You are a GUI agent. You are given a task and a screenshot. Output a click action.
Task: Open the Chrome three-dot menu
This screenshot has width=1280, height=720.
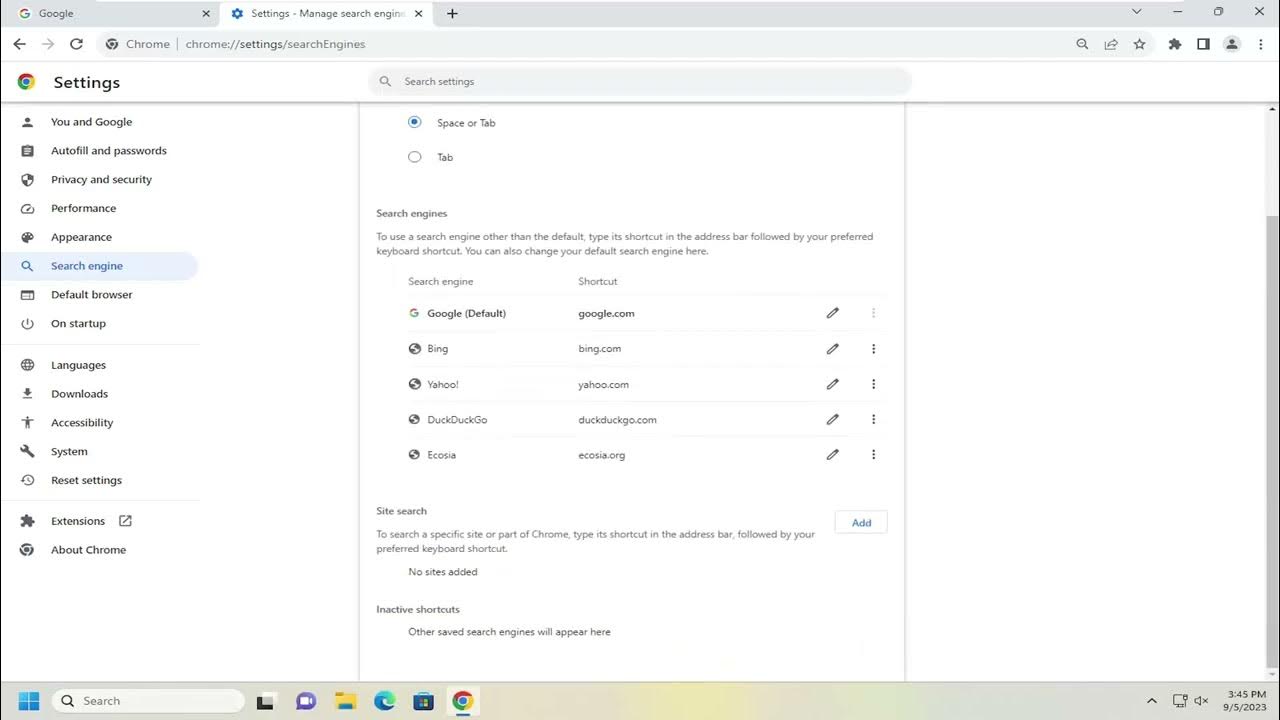coord(1260,44)
